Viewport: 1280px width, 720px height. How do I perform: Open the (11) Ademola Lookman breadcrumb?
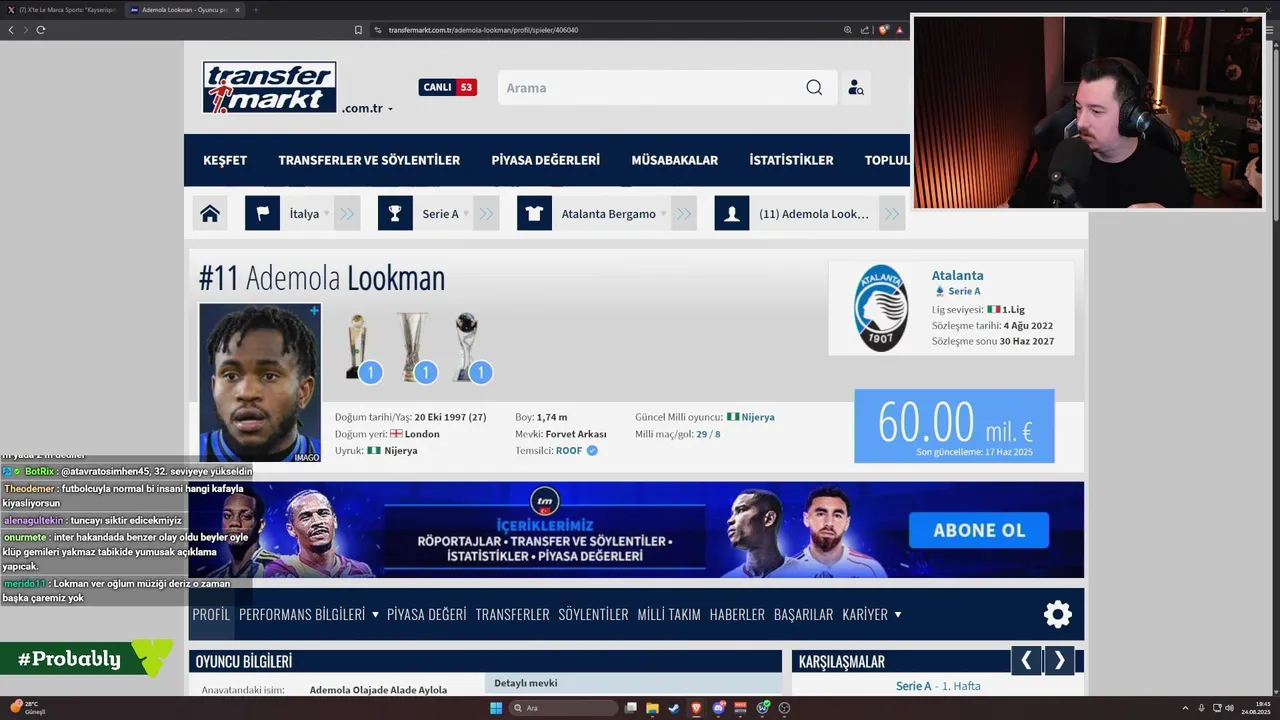coord(814,214)
